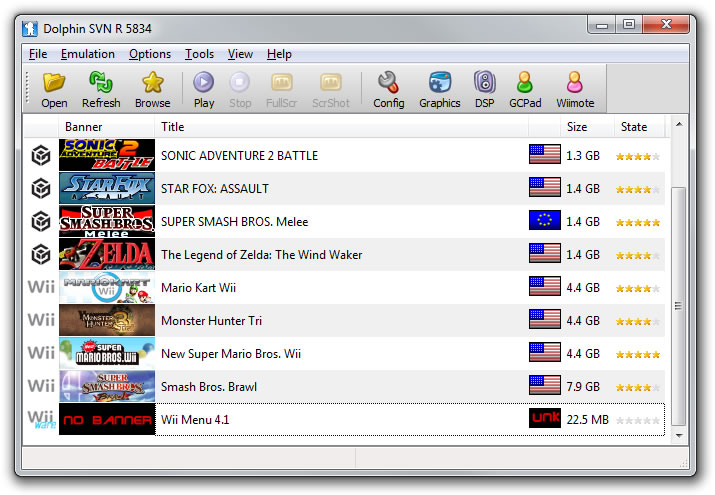The image size is (715, 495).
Task: Expand the Tools menu
Action: click(x=199, y=54)
